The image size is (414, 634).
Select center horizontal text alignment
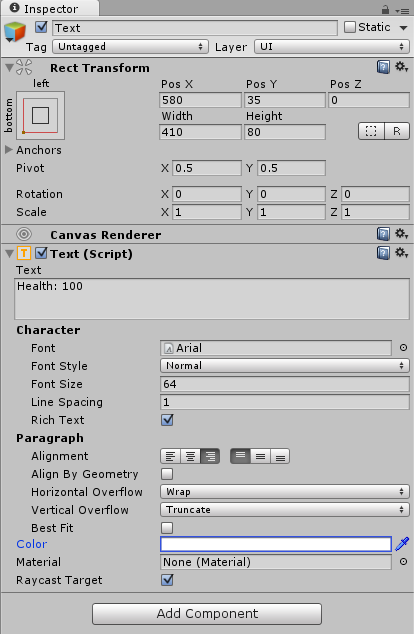click(190, 456)
